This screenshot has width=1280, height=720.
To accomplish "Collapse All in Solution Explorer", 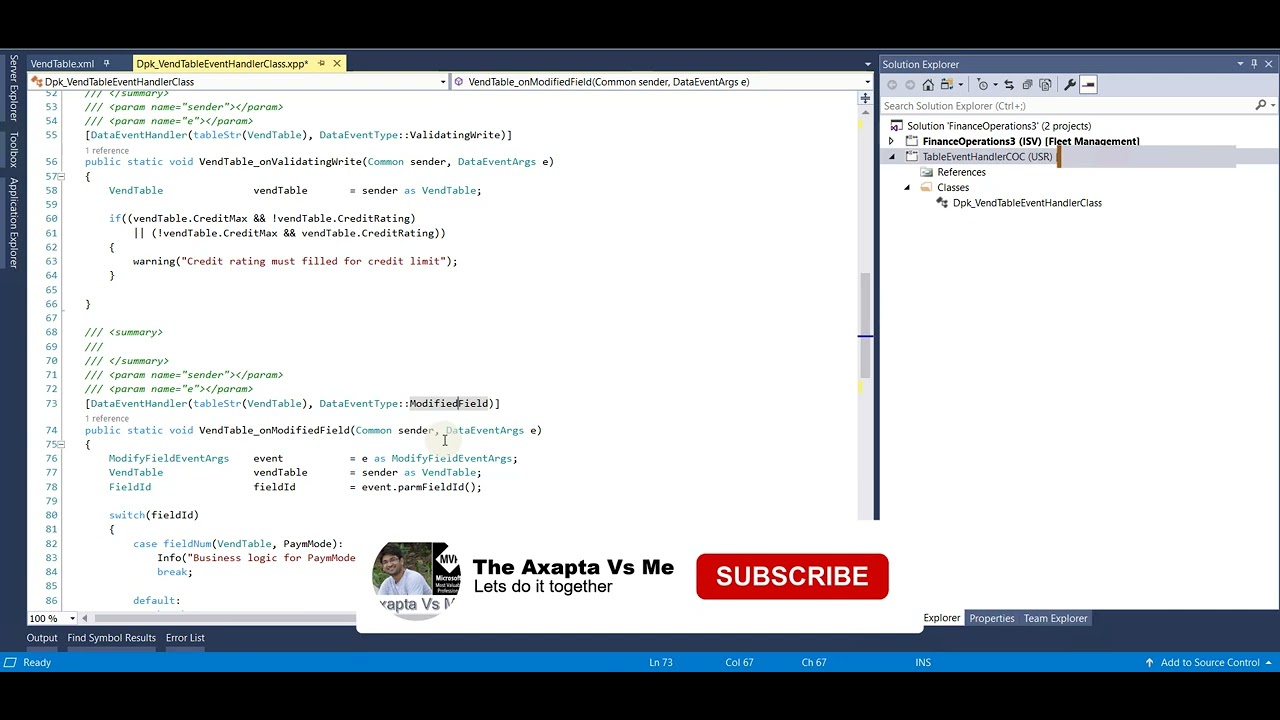I will (1027, 85).
